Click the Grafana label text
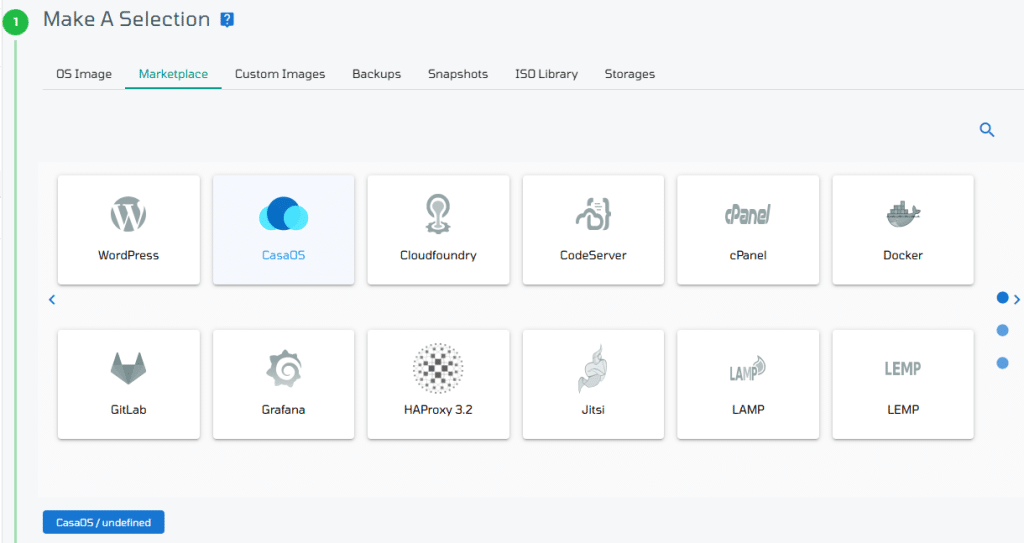1024x543 pixels. pyautogui.click(x=283, y=410)
